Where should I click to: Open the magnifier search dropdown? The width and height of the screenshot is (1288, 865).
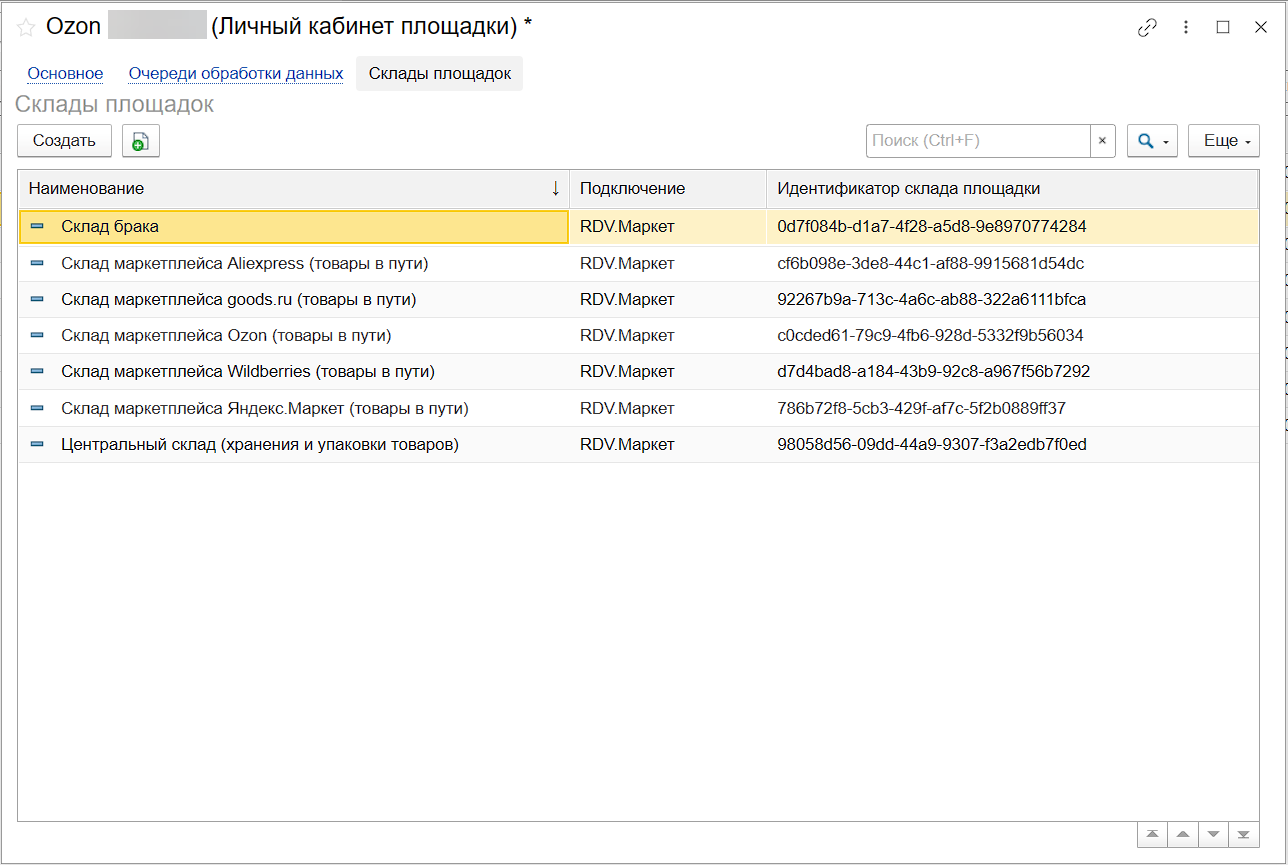1152,141
